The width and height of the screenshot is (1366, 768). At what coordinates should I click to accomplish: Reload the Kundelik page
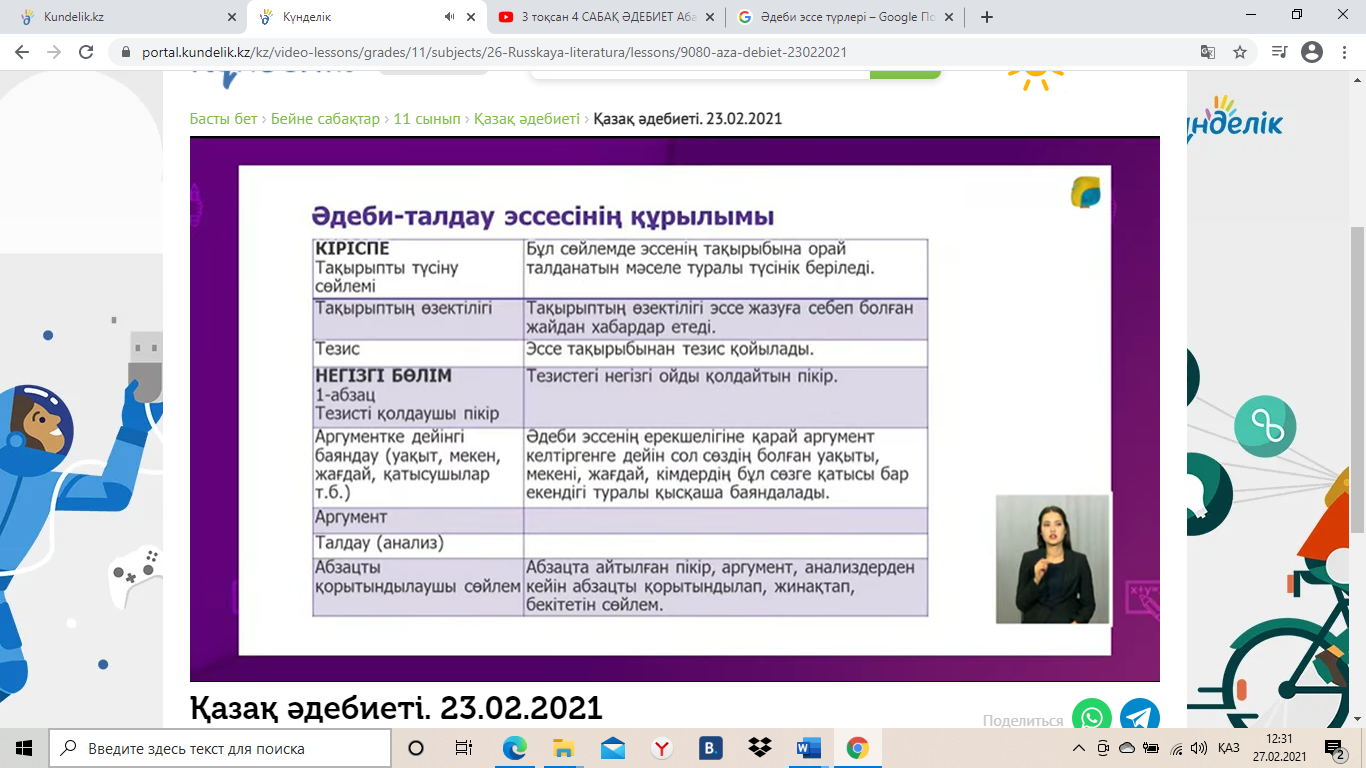86,52
